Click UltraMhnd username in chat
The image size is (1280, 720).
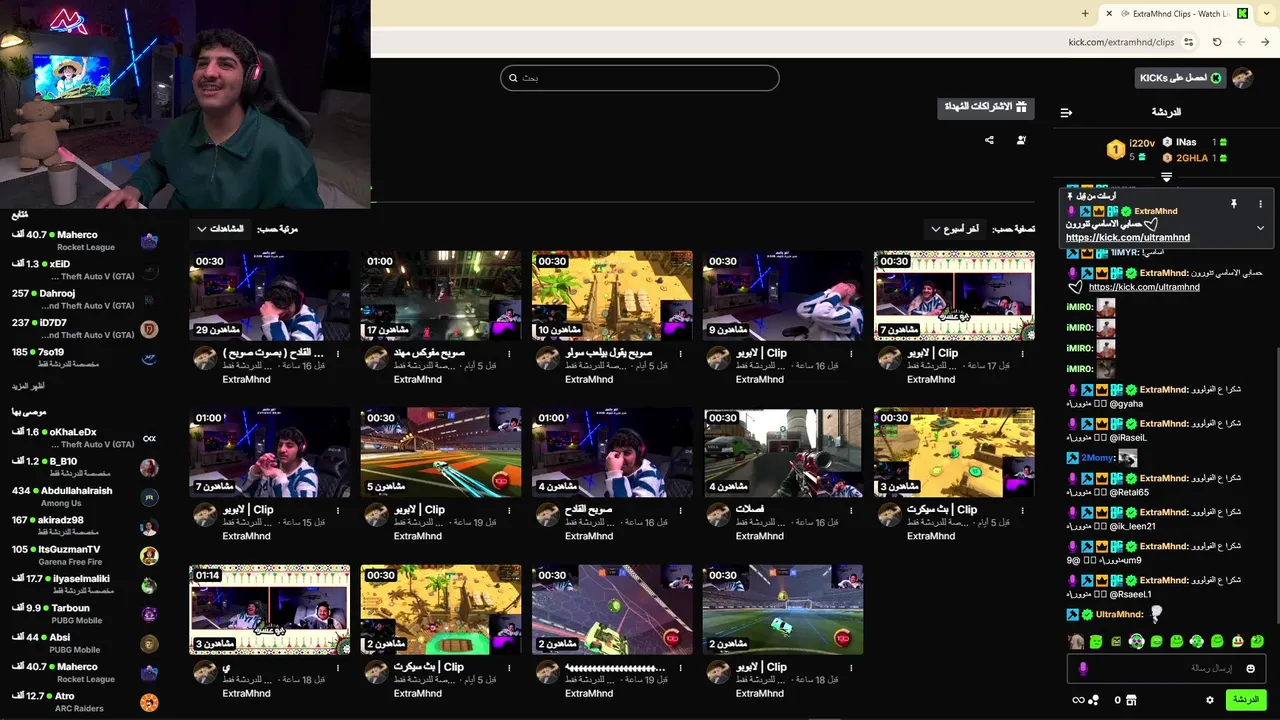tap(1119, 614)
